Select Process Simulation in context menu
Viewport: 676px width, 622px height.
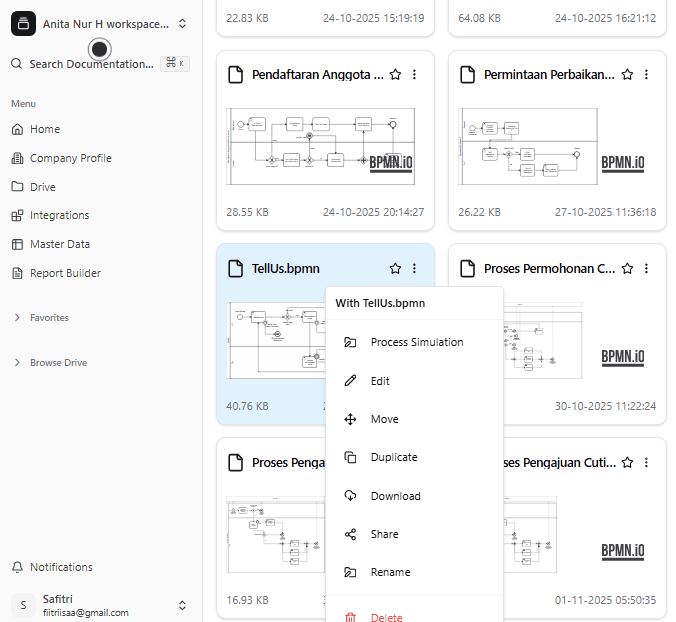(x=414, y=342)
